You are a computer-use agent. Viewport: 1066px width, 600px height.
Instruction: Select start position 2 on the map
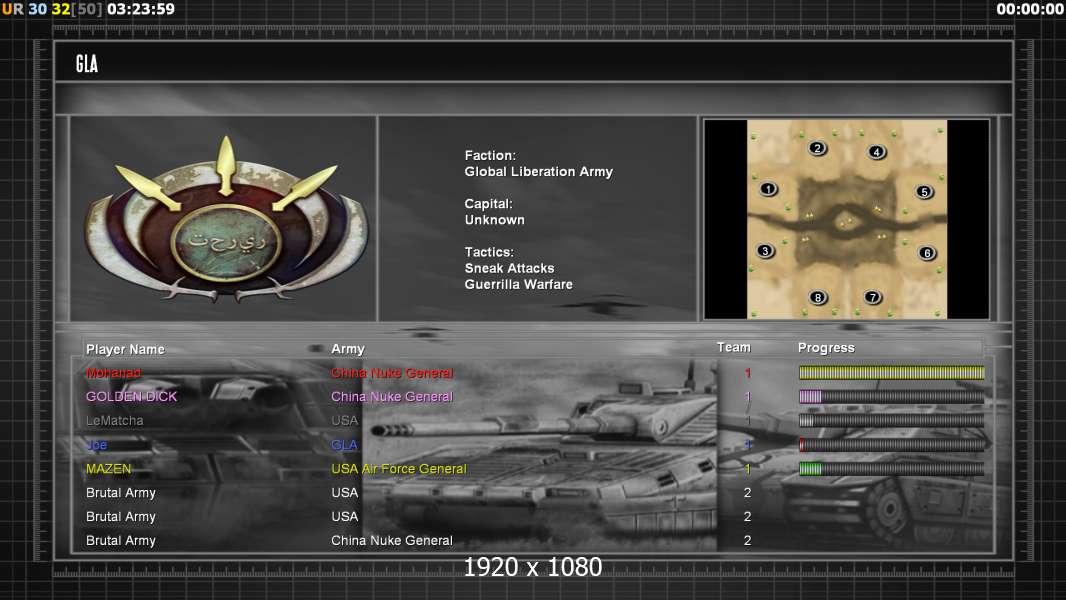(x=817, y=148)
